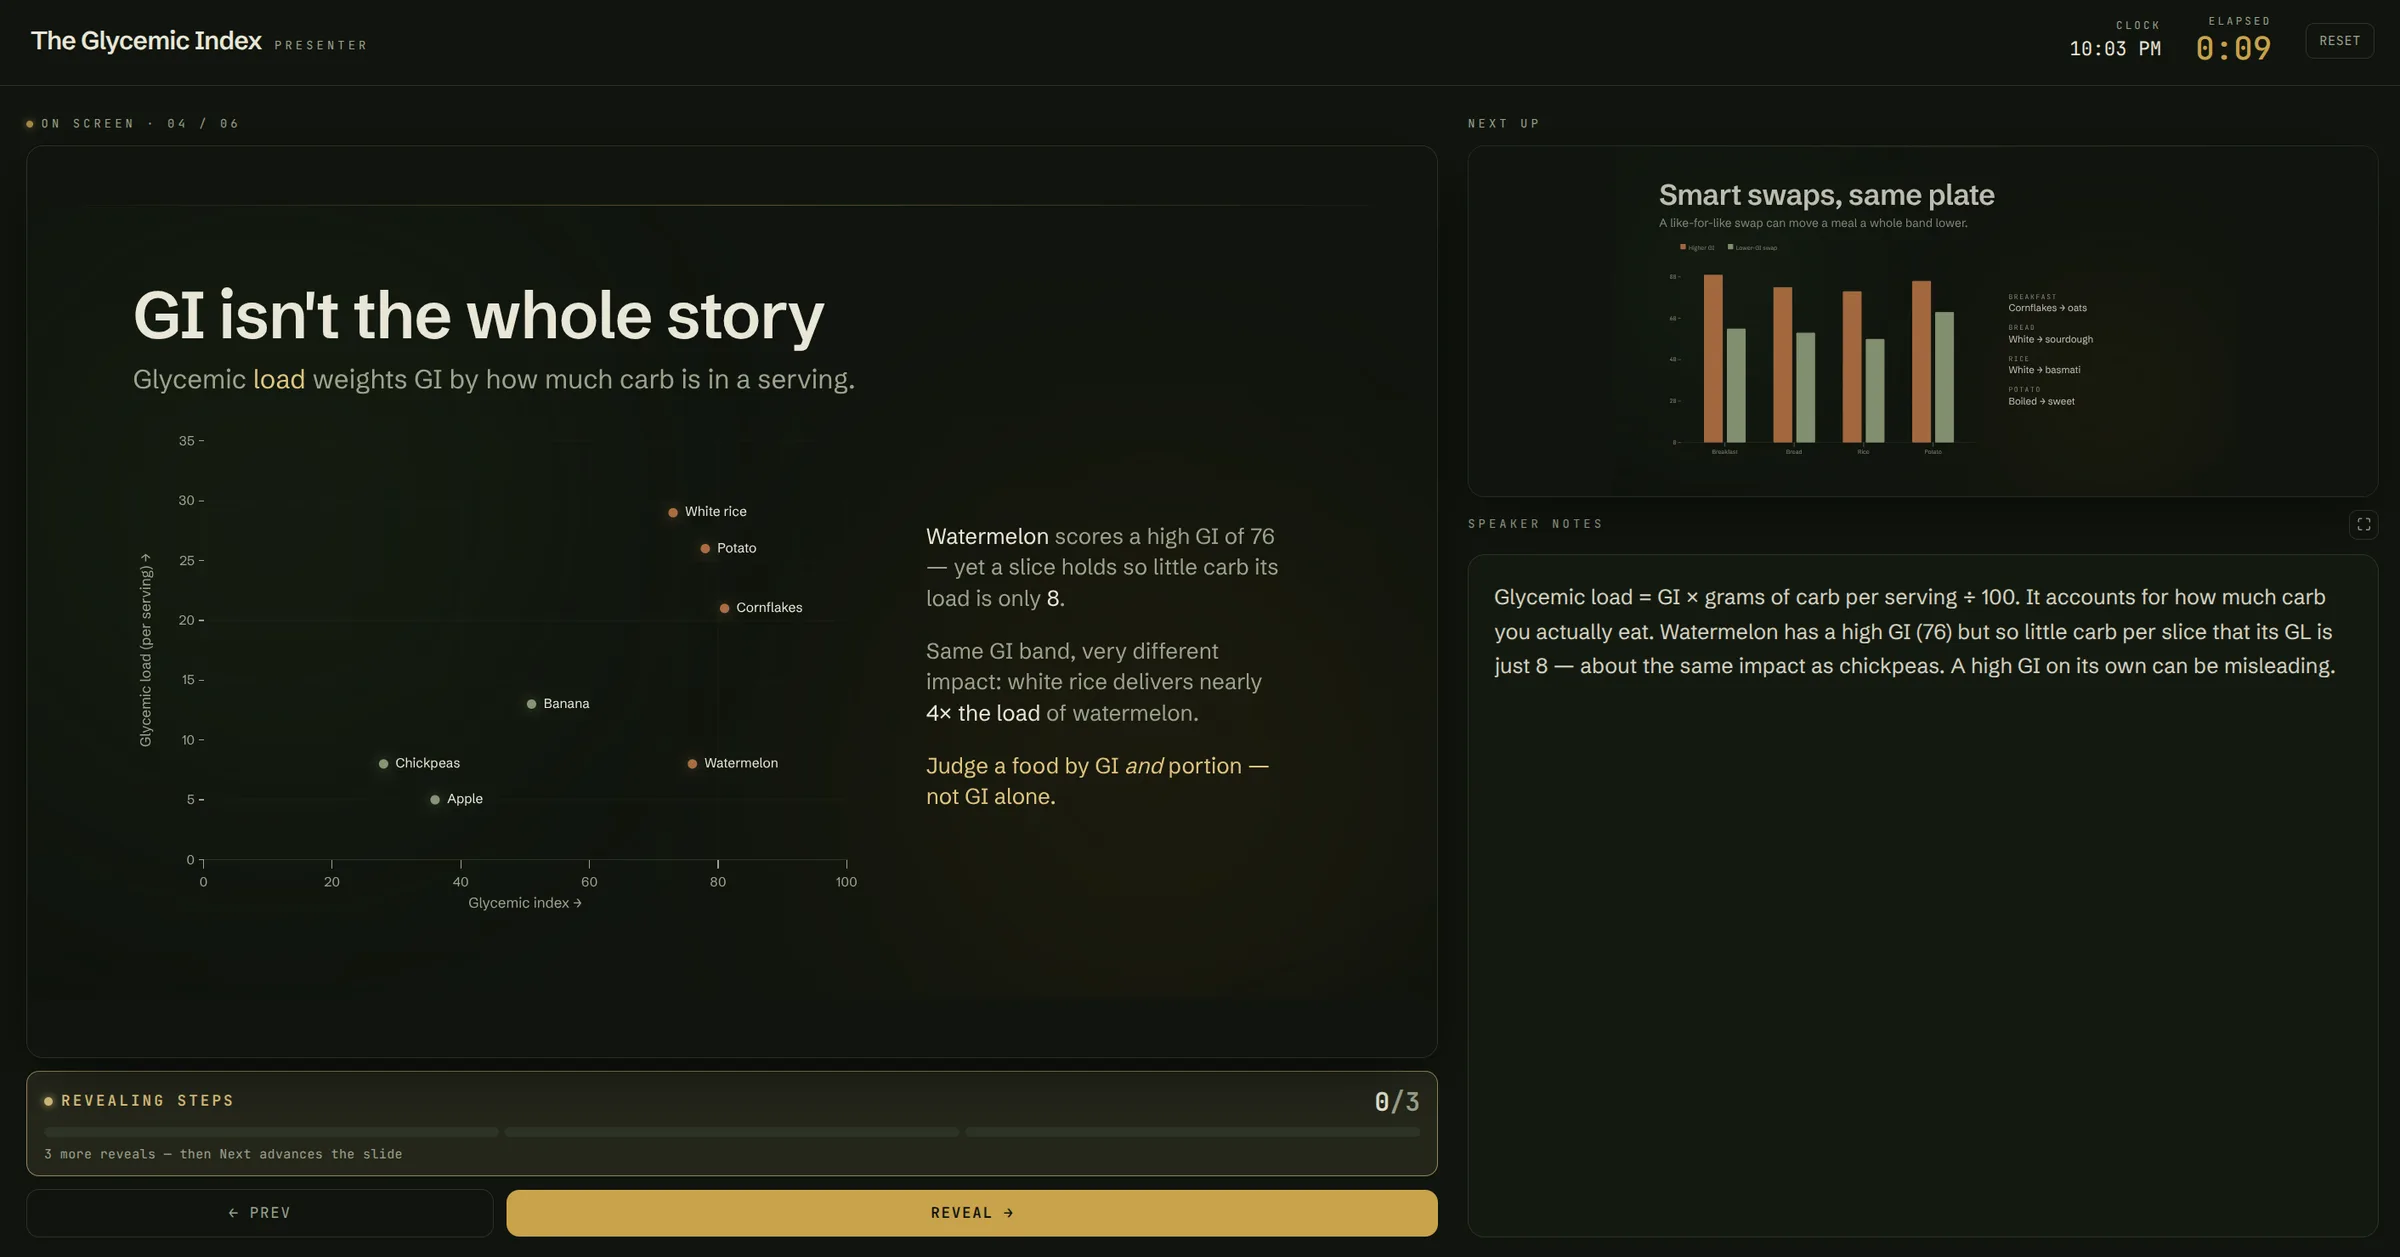Viewport: 2400px width, 1257px height.
Task: Click the Boiled → sweet swap label
Action: point(2041,401)
